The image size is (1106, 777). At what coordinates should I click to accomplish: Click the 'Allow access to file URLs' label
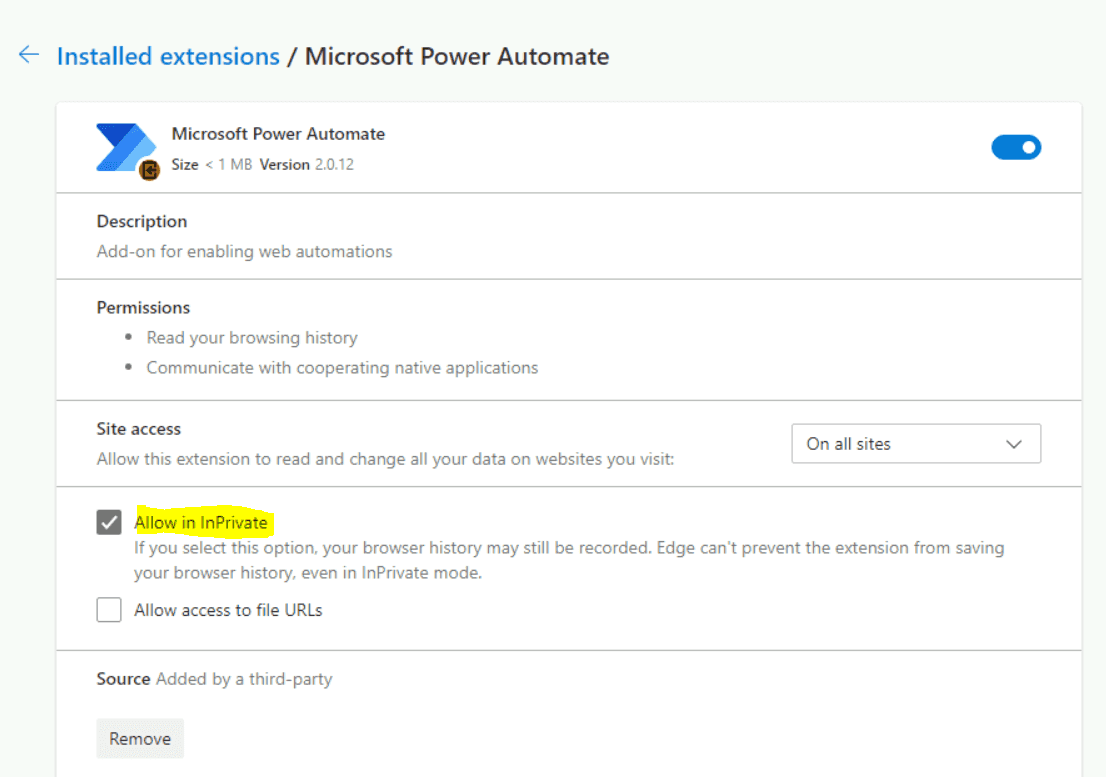pyautogui.click(x=229, y=610)
